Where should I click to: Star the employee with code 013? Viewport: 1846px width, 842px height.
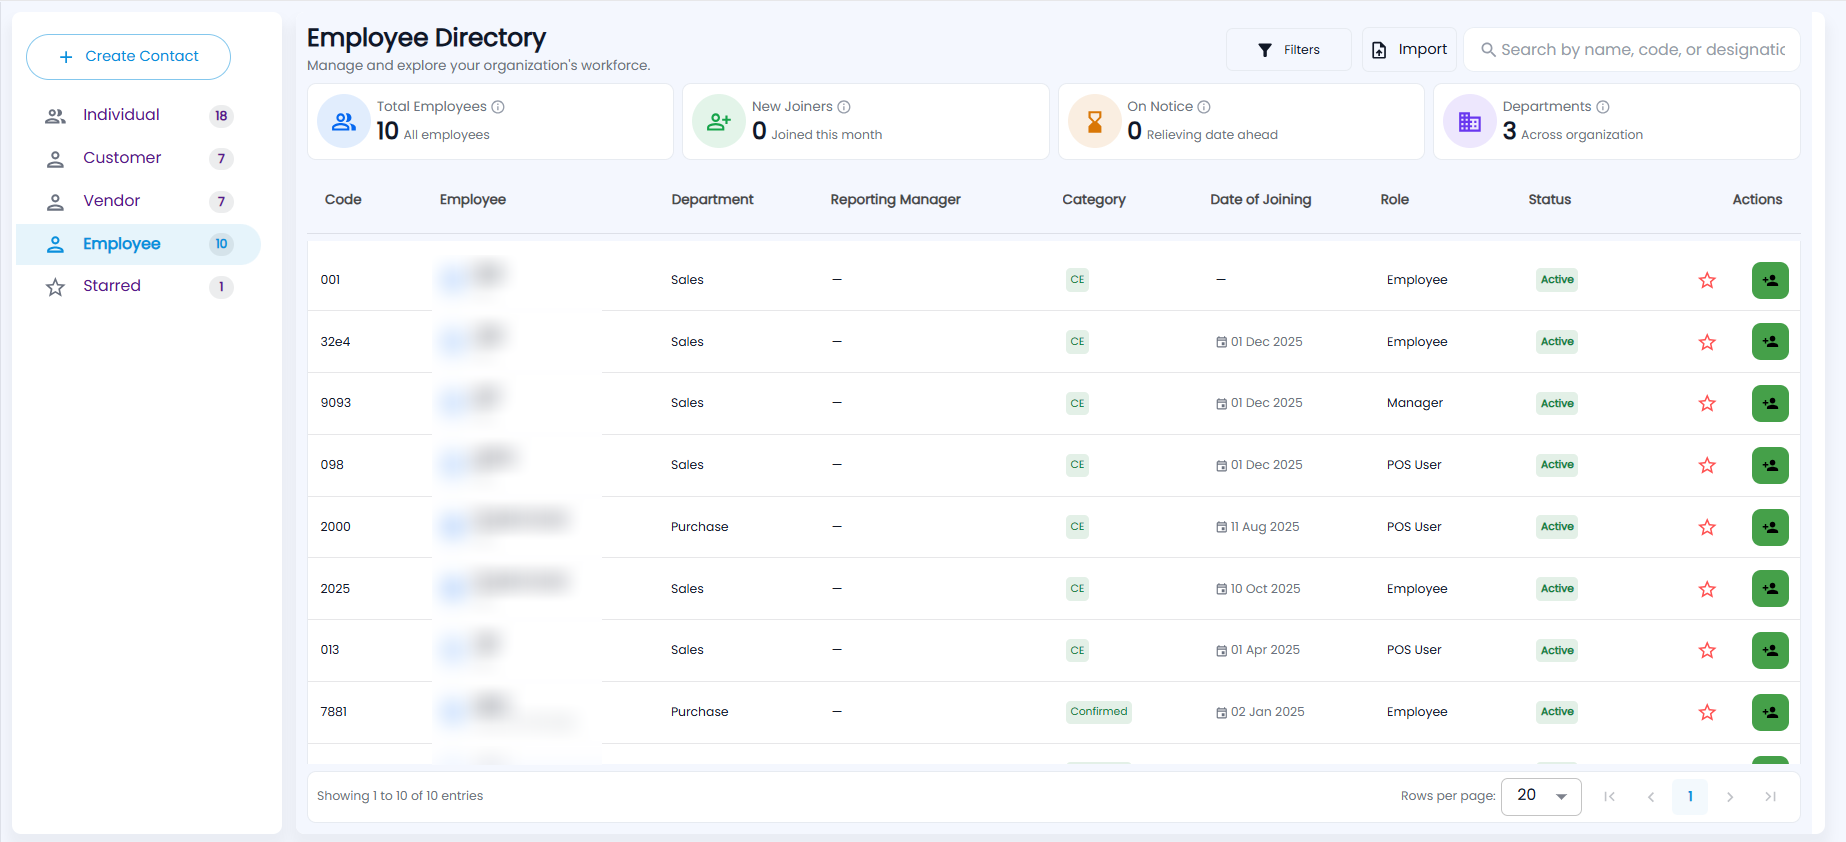(x=1707, y=651)
